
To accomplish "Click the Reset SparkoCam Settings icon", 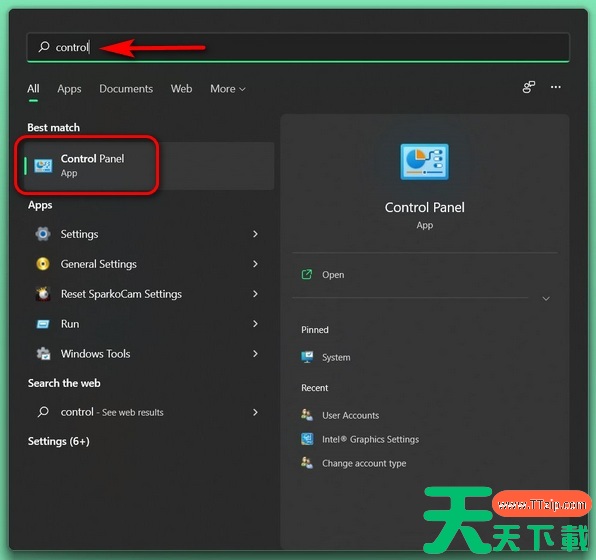I will [43, 293].
